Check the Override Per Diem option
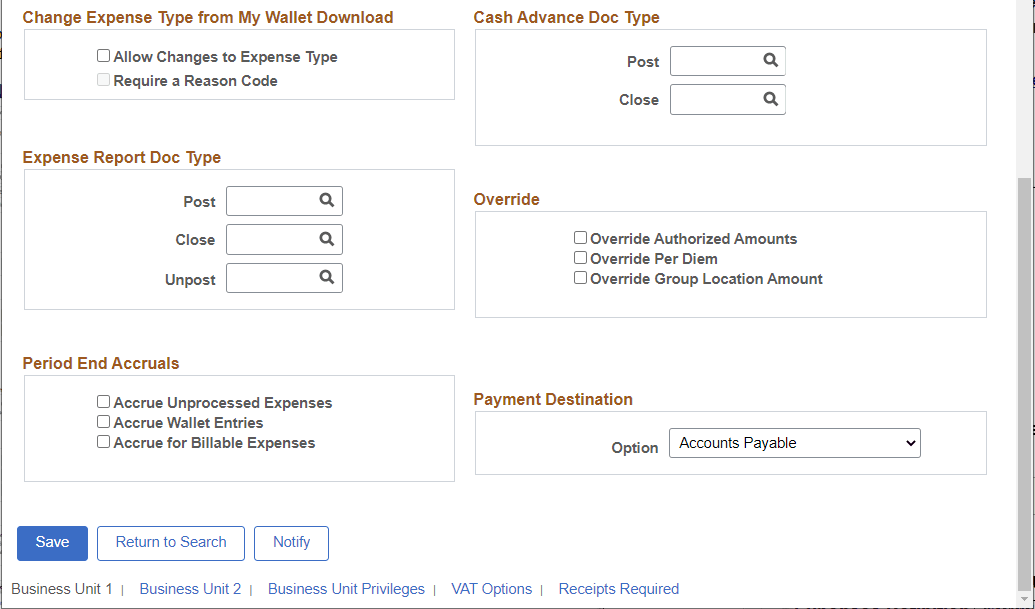 pos(580,257)
